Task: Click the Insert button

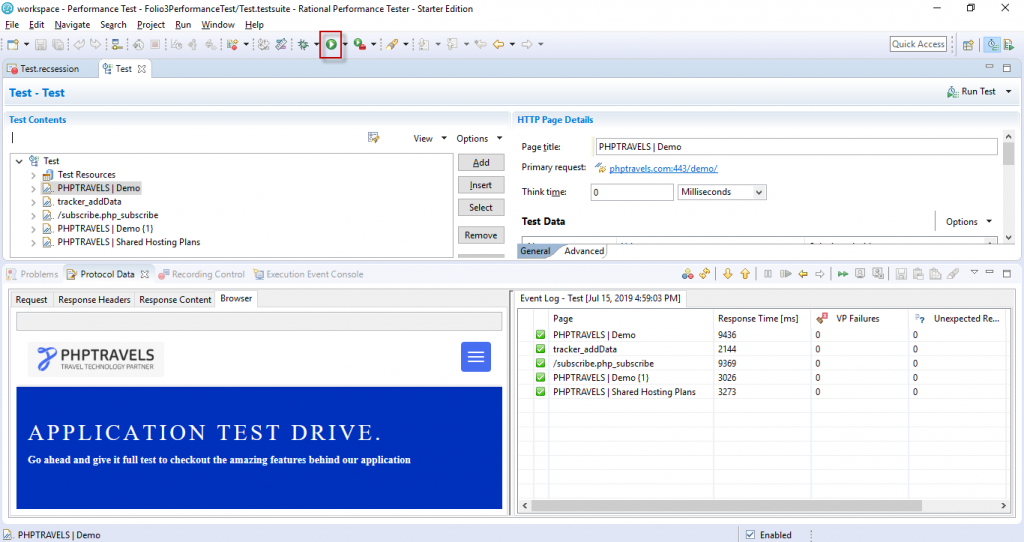Action: click(x=481, y=185)
